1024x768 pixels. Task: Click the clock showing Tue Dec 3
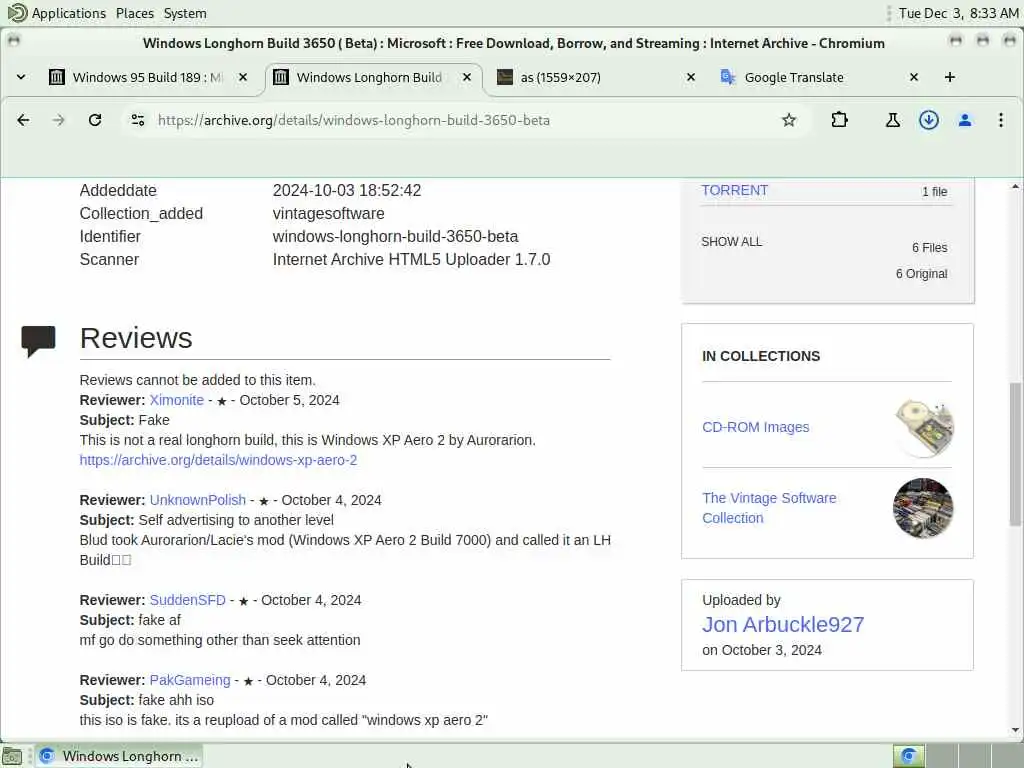[x=958, y=13]
